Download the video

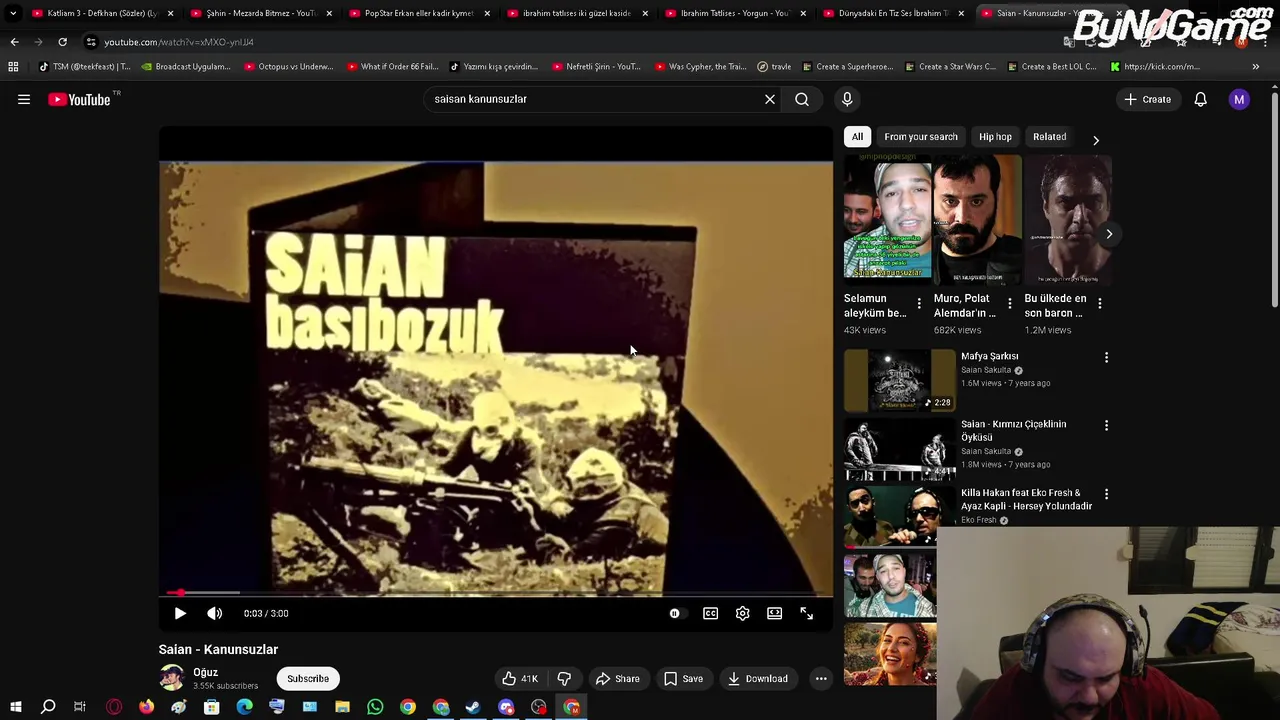(x=758, y=679)
